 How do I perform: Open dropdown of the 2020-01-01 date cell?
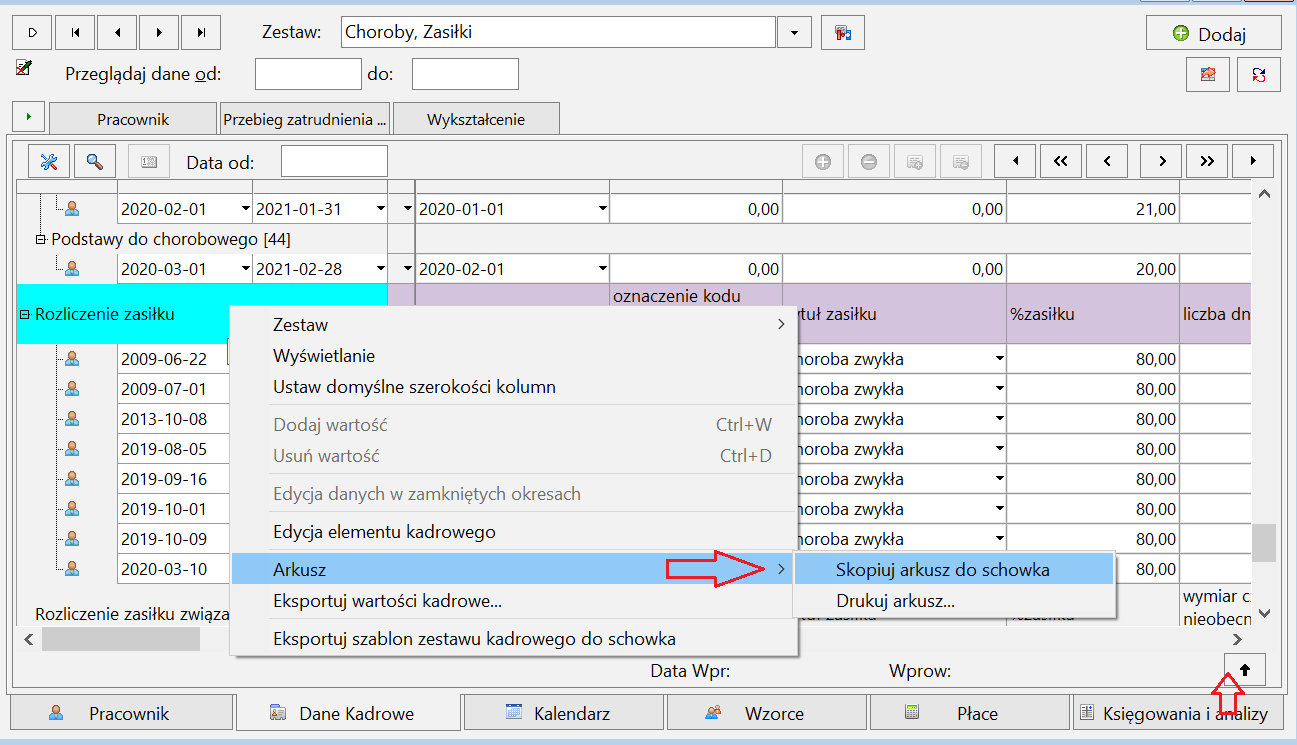coord(602,209)
